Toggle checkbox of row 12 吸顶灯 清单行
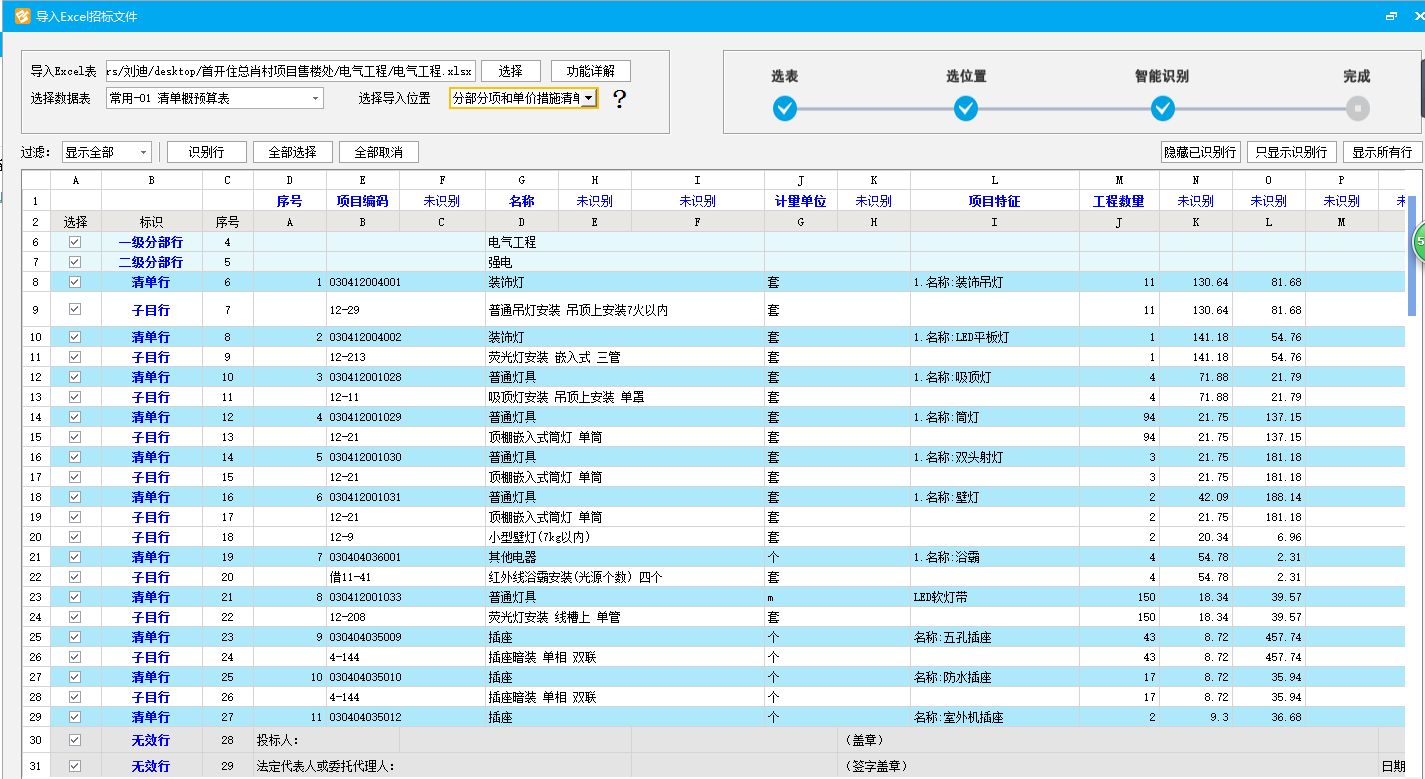Viewport: 1425px width, 779px height. click(x=75, y=377)
